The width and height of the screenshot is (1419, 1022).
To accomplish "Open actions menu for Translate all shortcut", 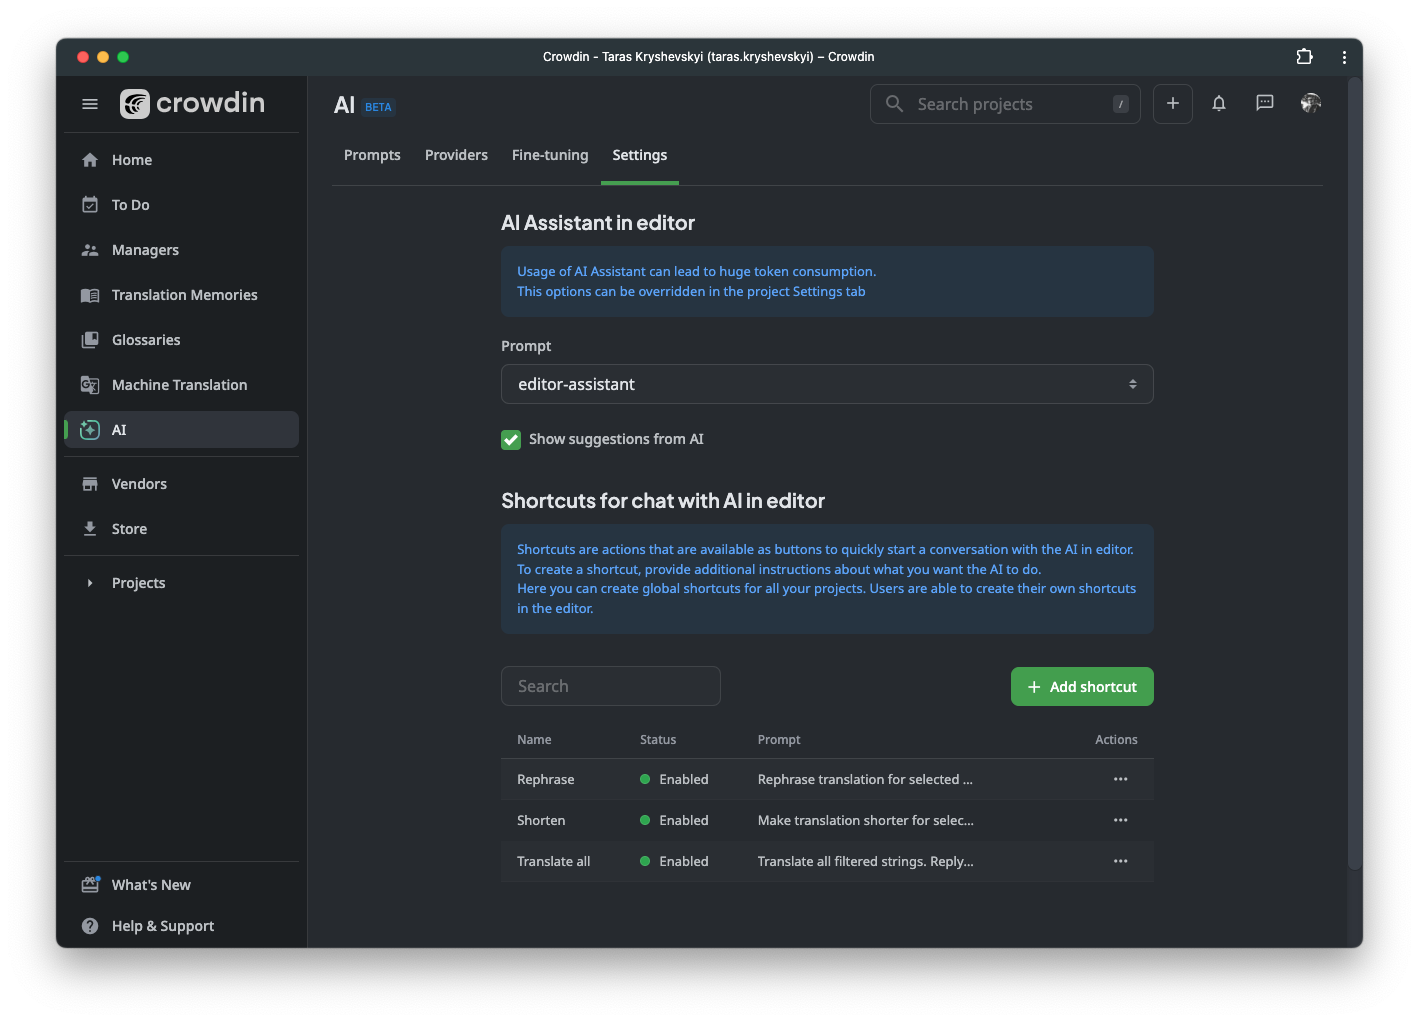I will point(1121,861).
